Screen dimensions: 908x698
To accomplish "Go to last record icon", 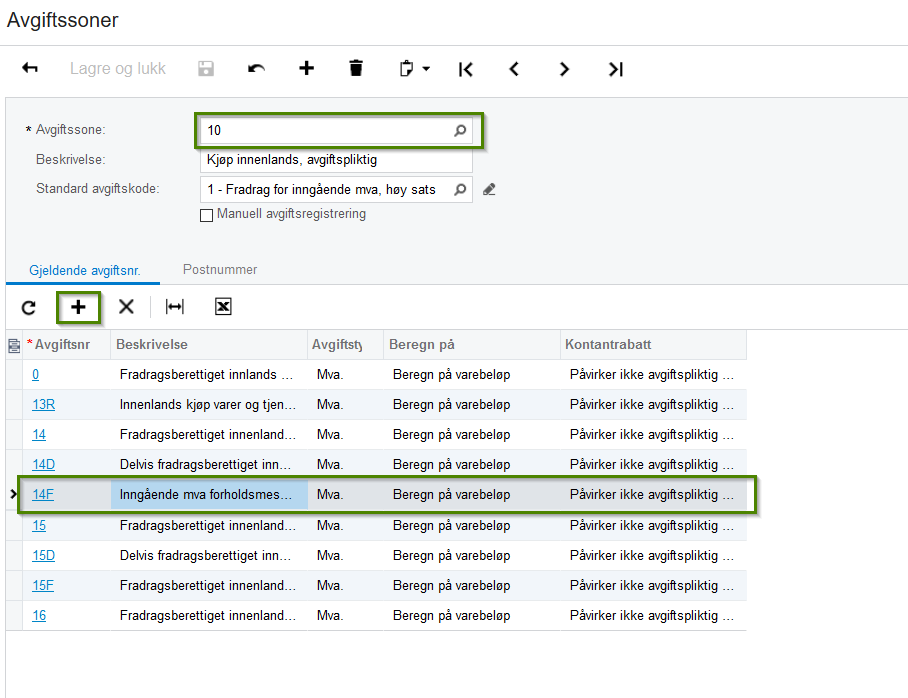I will [616, 69].
